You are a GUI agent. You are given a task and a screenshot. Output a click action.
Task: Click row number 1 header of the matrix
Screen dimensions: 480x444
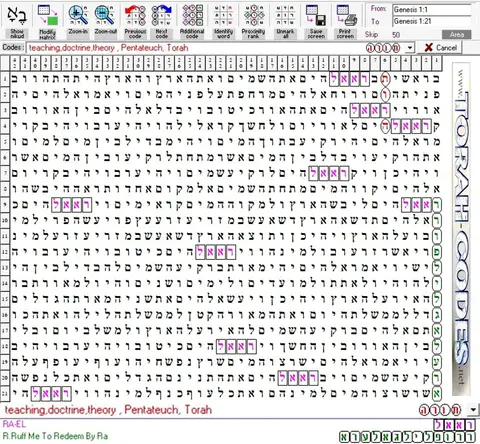5,79
